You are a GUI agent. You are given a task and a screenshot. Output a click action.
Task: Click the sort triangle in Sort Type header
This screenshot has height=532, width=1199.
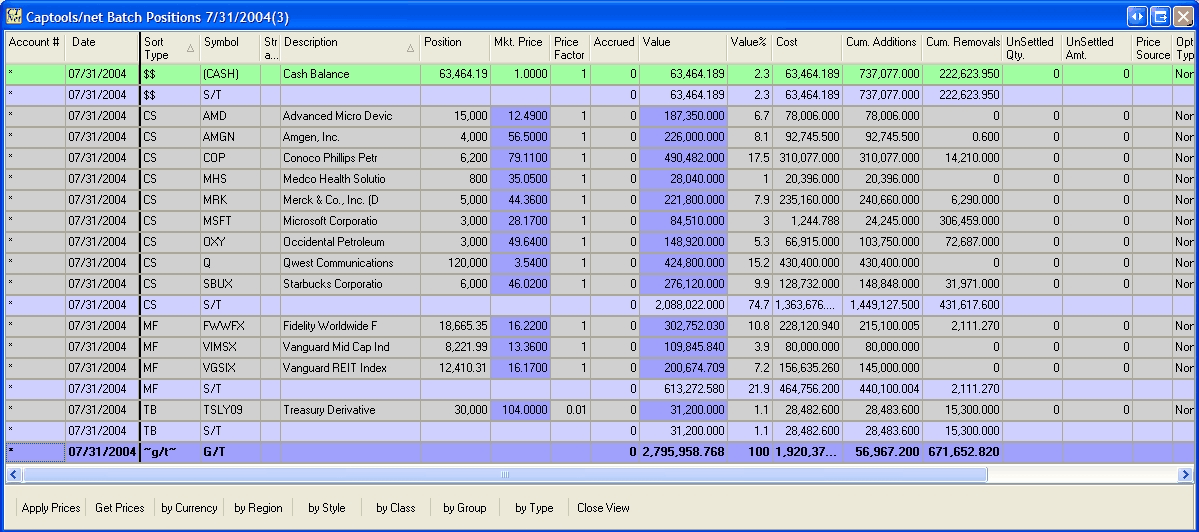(190, 48)
